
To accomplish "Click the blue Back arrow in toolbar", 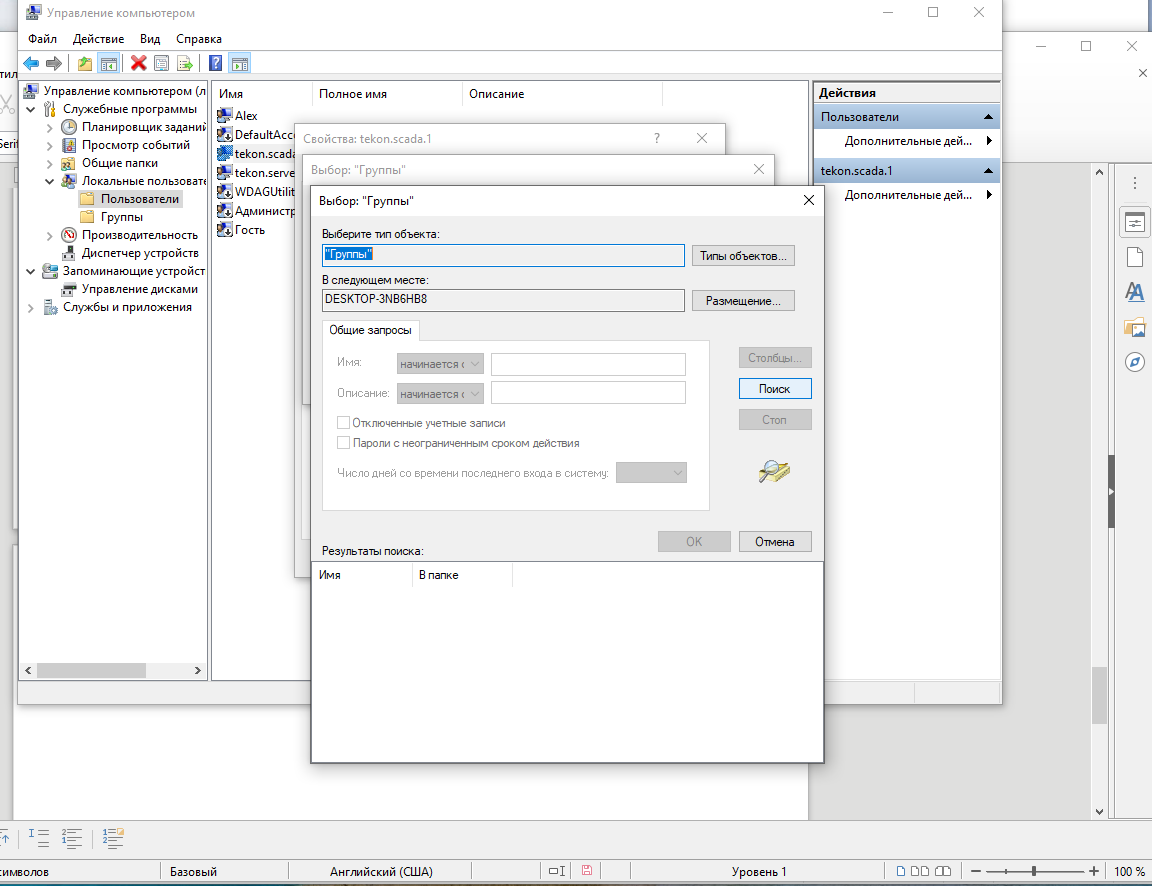I will pyautogui.click(x=31, y=64).
